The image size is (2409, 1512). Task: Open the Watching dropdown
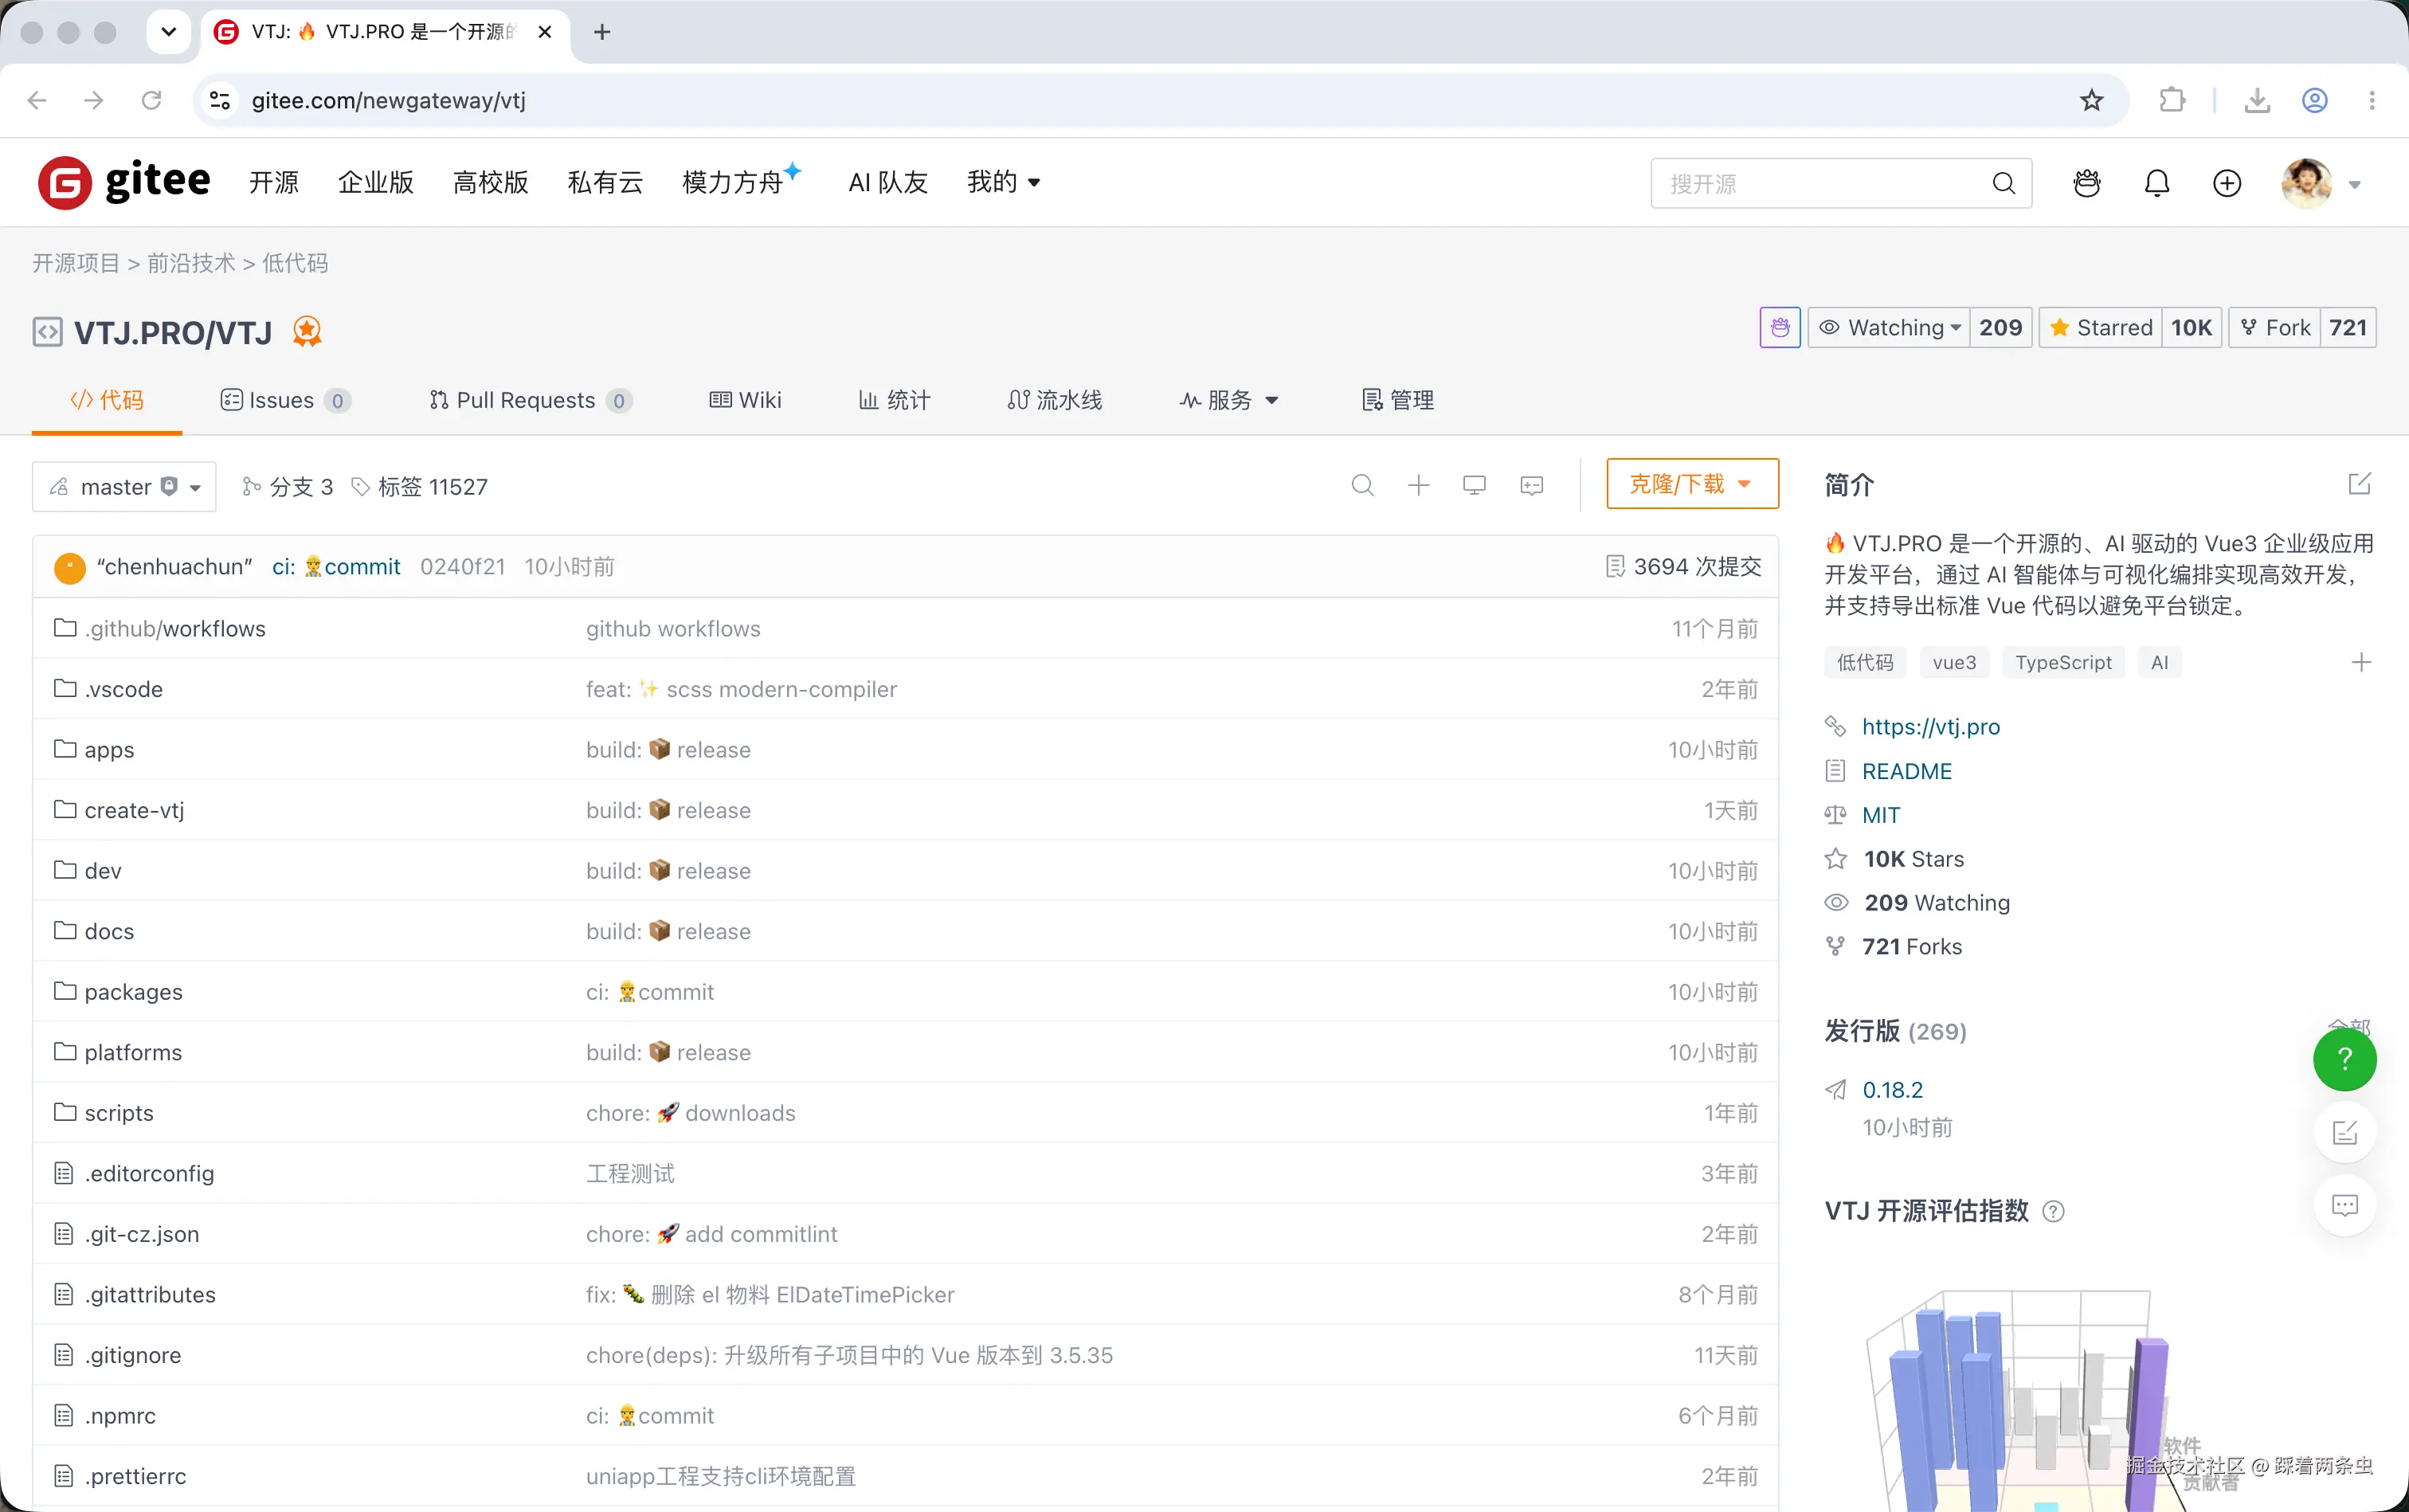[1889, 327]
